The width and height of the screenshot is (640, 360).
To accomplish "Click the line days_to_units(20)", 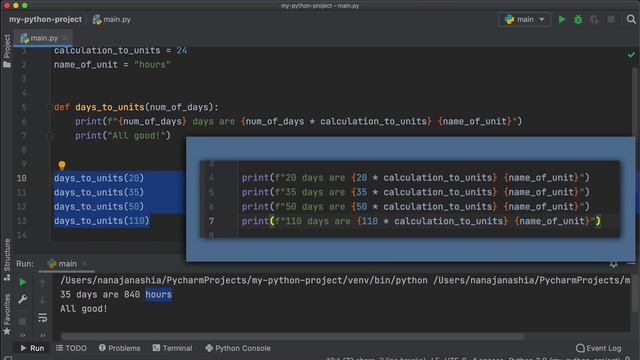I will (99, 178).
